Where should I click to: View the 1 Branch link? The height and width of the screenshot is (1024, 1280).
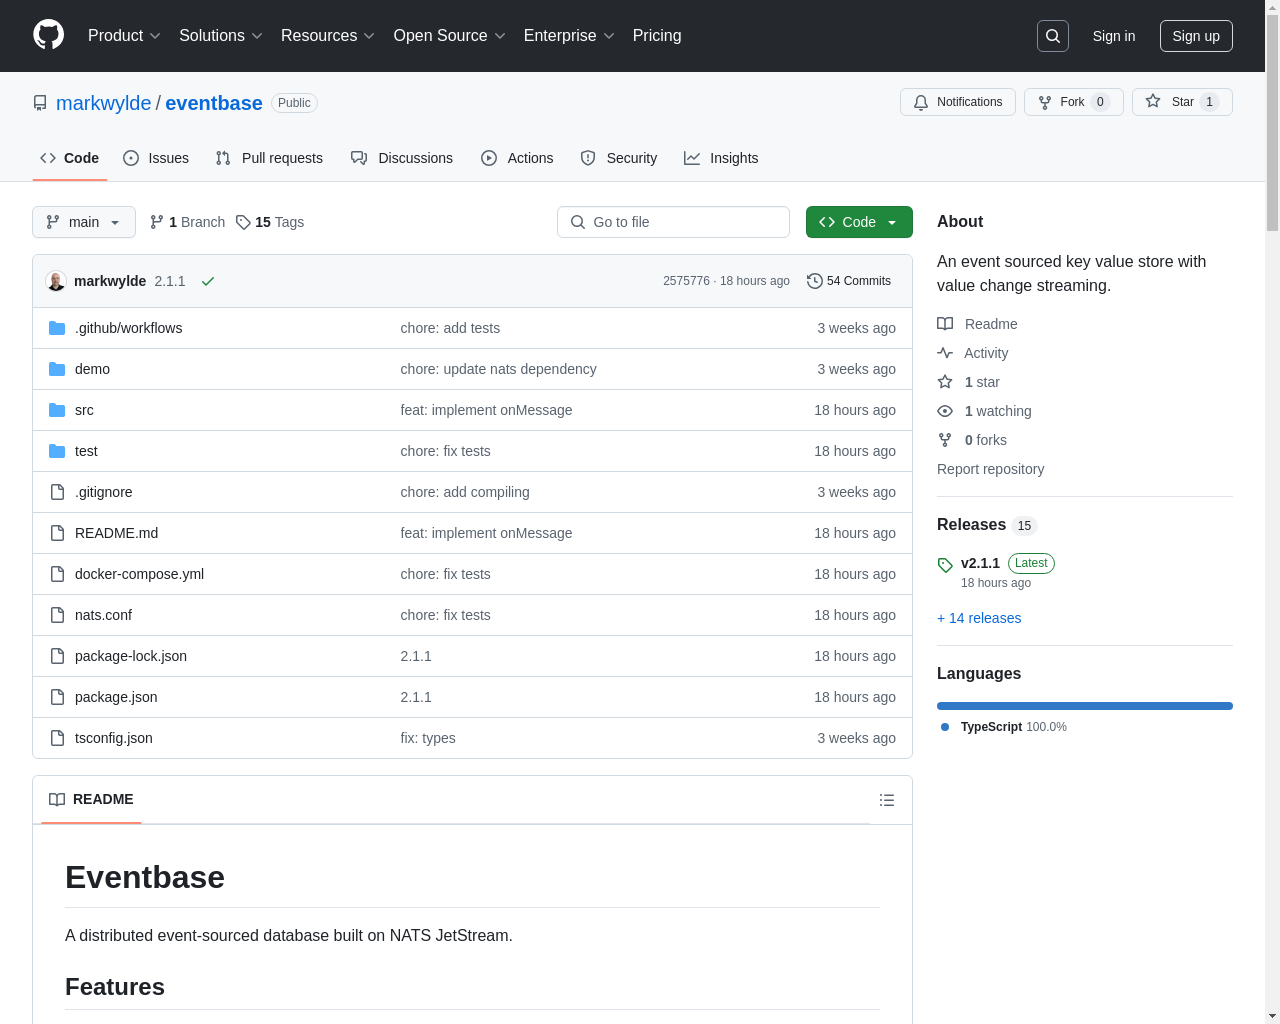187,222
